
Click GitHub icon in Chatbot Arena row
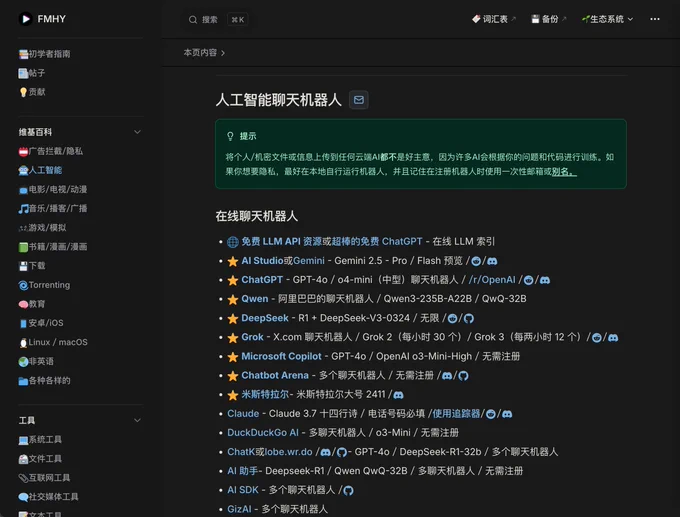pyautogui.click(x=463, y=376)
